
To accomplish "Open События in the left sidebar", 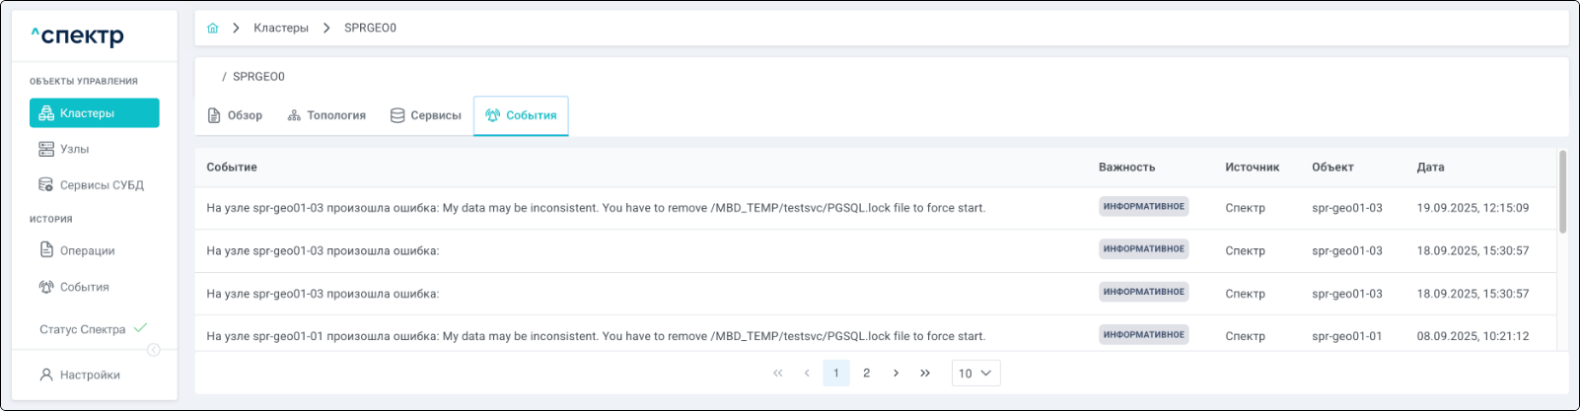I will [84, 287].
